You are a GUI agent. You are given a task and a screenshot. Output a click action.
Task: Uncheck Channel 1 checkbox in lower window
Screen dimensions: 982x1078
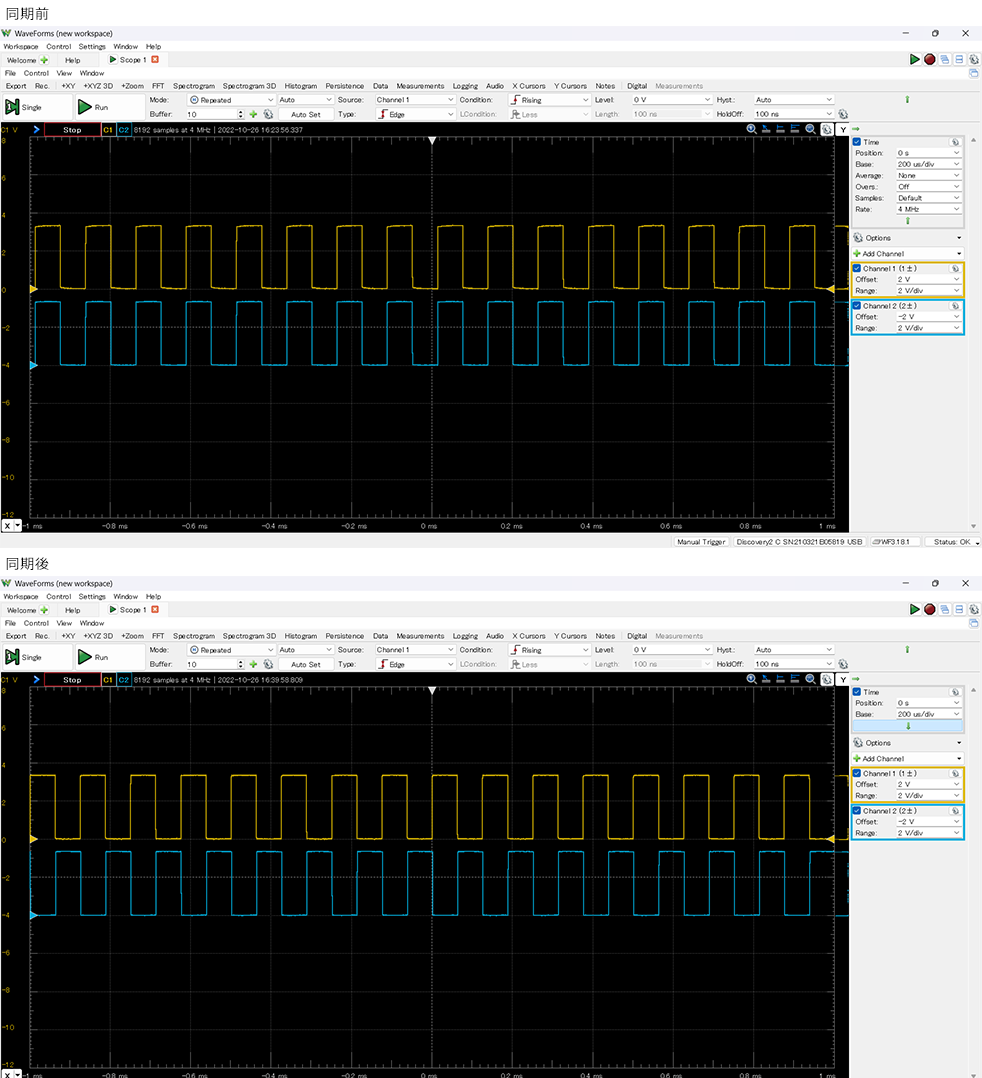coord(857,773)
